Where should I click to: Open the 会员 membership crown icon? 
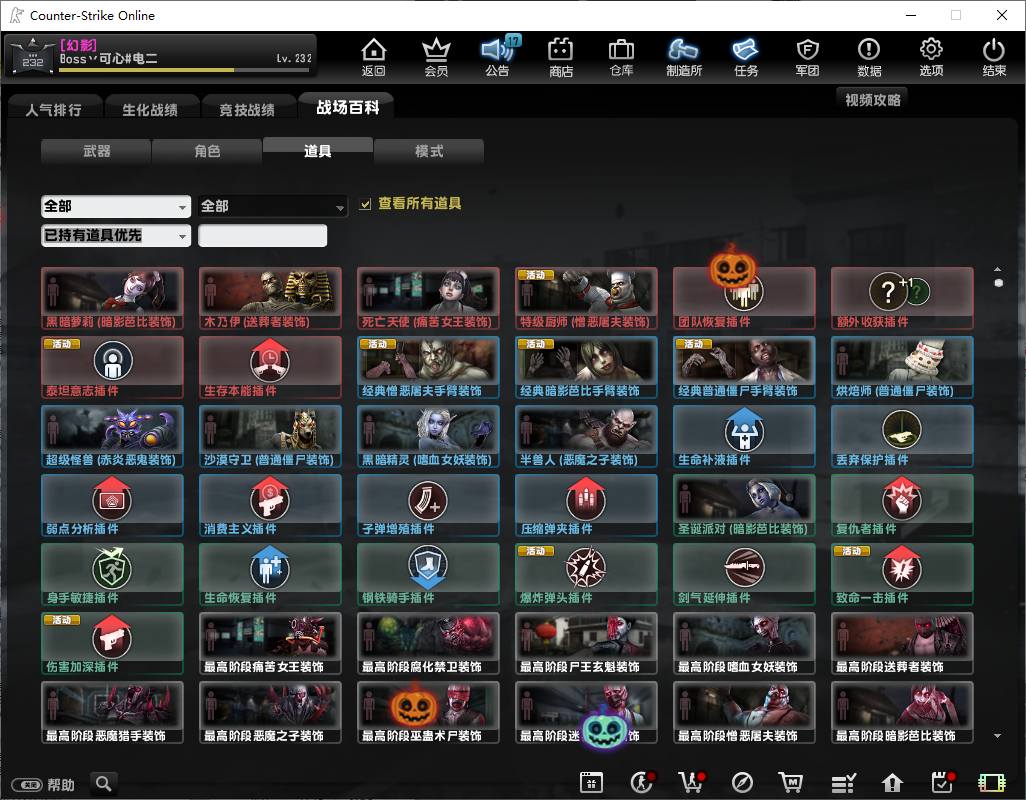[436, 57]
